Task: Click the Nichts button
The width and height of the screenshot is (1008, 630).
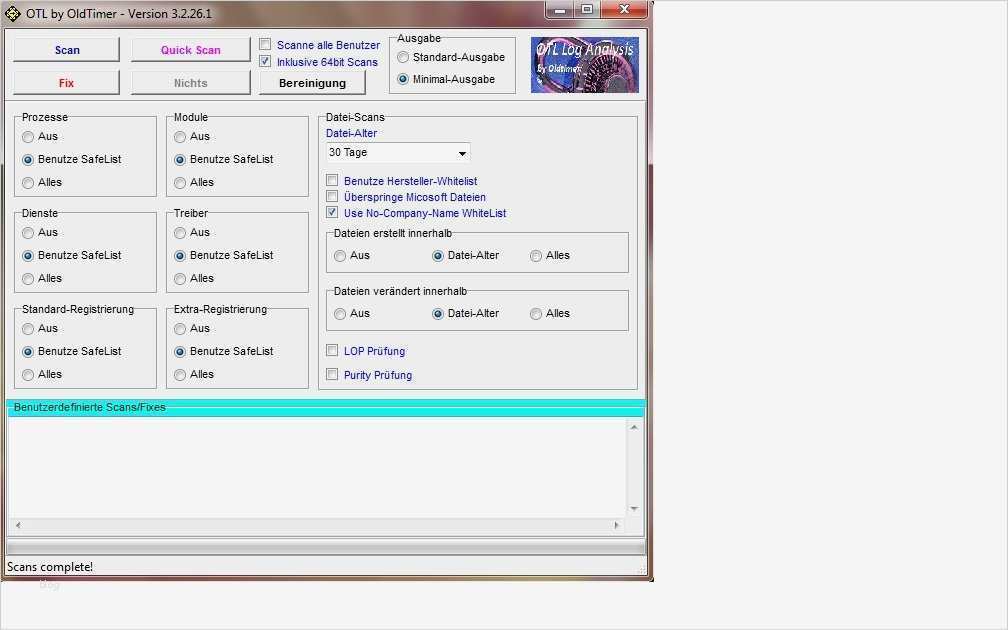Action: 190,82
